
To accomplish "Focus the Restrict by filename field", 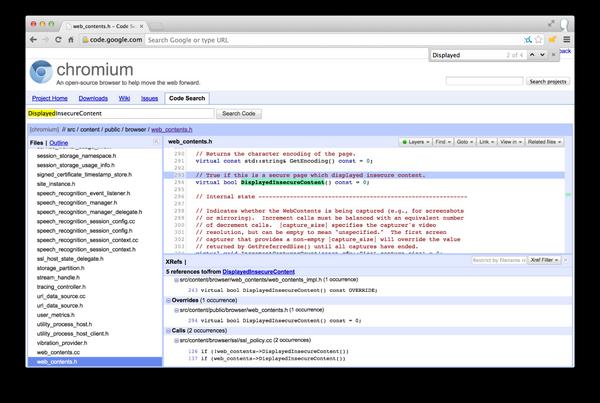I will click(x=499, y=260).
